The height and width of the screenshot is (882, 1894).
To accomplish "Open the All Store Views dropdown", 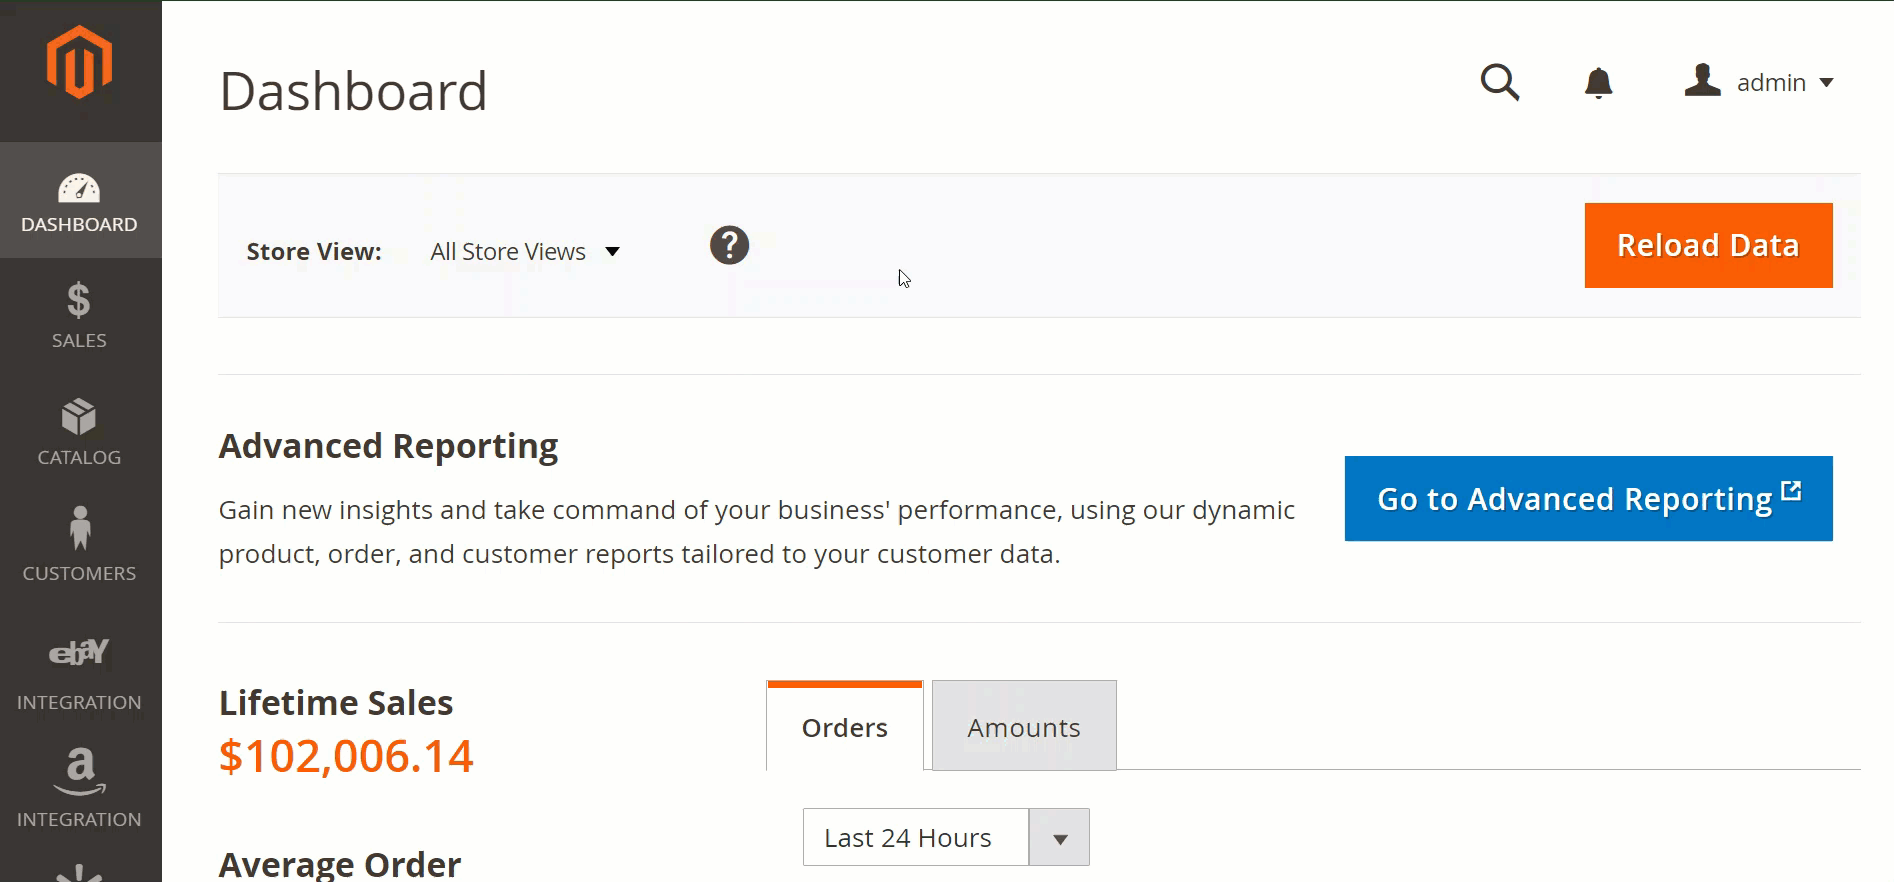I will click(x=524, y=252).
